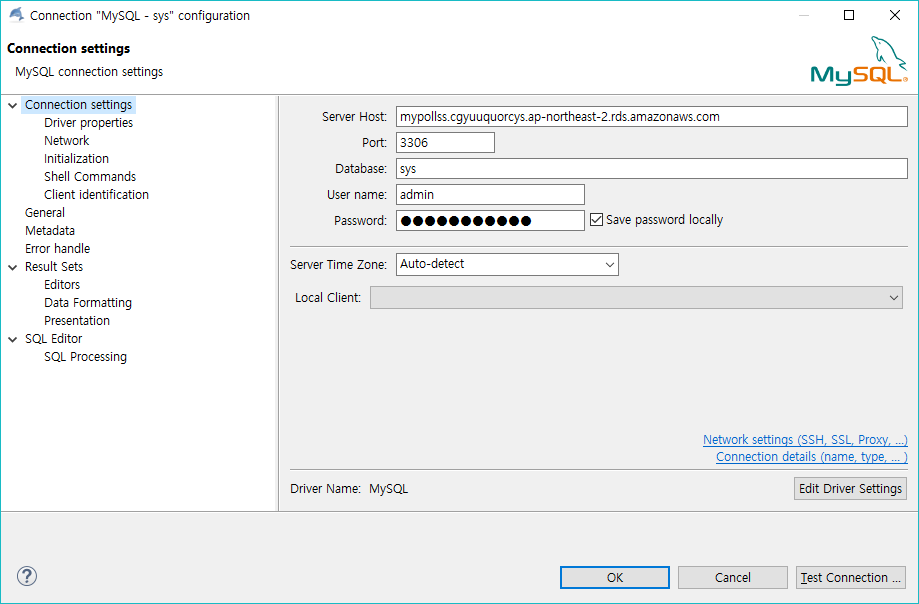Click the Port field showing 3306
The width and height of the screenshot is (919, 604).
(445, 142)
